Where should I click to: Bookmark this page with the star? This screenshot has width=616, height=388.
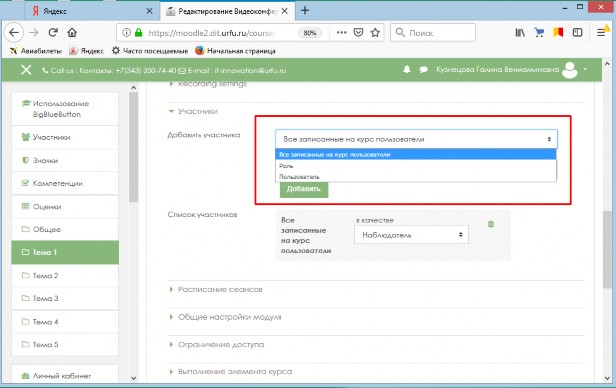point(375,33)
